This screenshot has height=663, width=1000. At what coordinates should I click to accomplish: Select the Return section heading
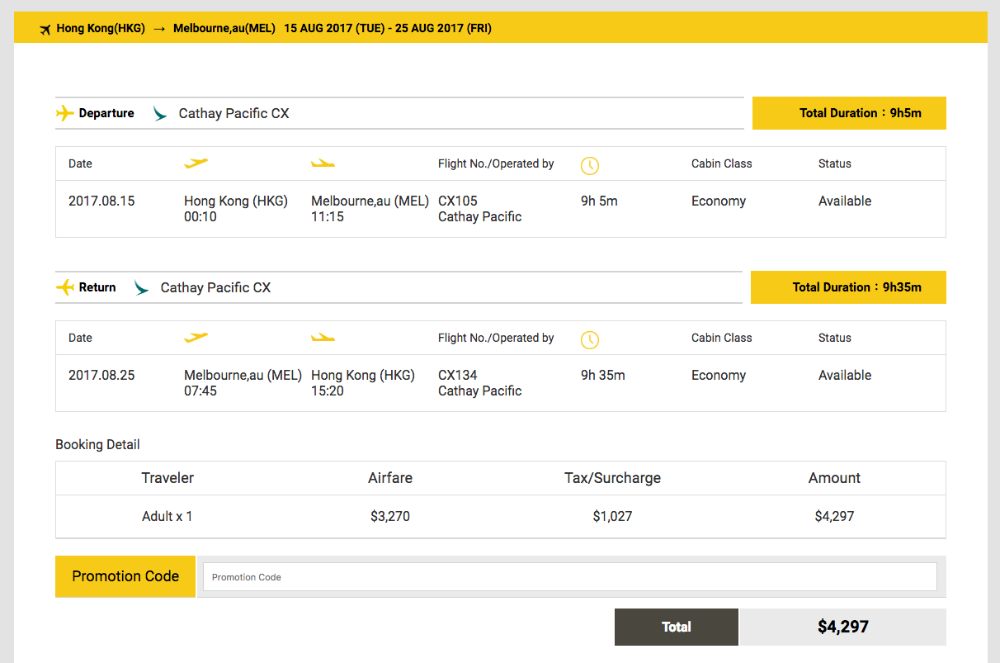pos(98,288)
